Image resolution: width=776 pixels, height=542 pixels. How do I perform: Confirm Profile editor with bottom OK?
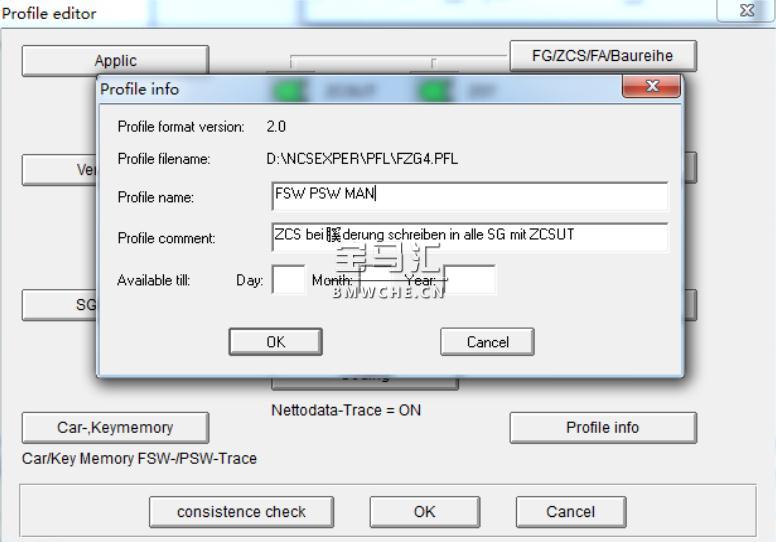coord(425,512)
